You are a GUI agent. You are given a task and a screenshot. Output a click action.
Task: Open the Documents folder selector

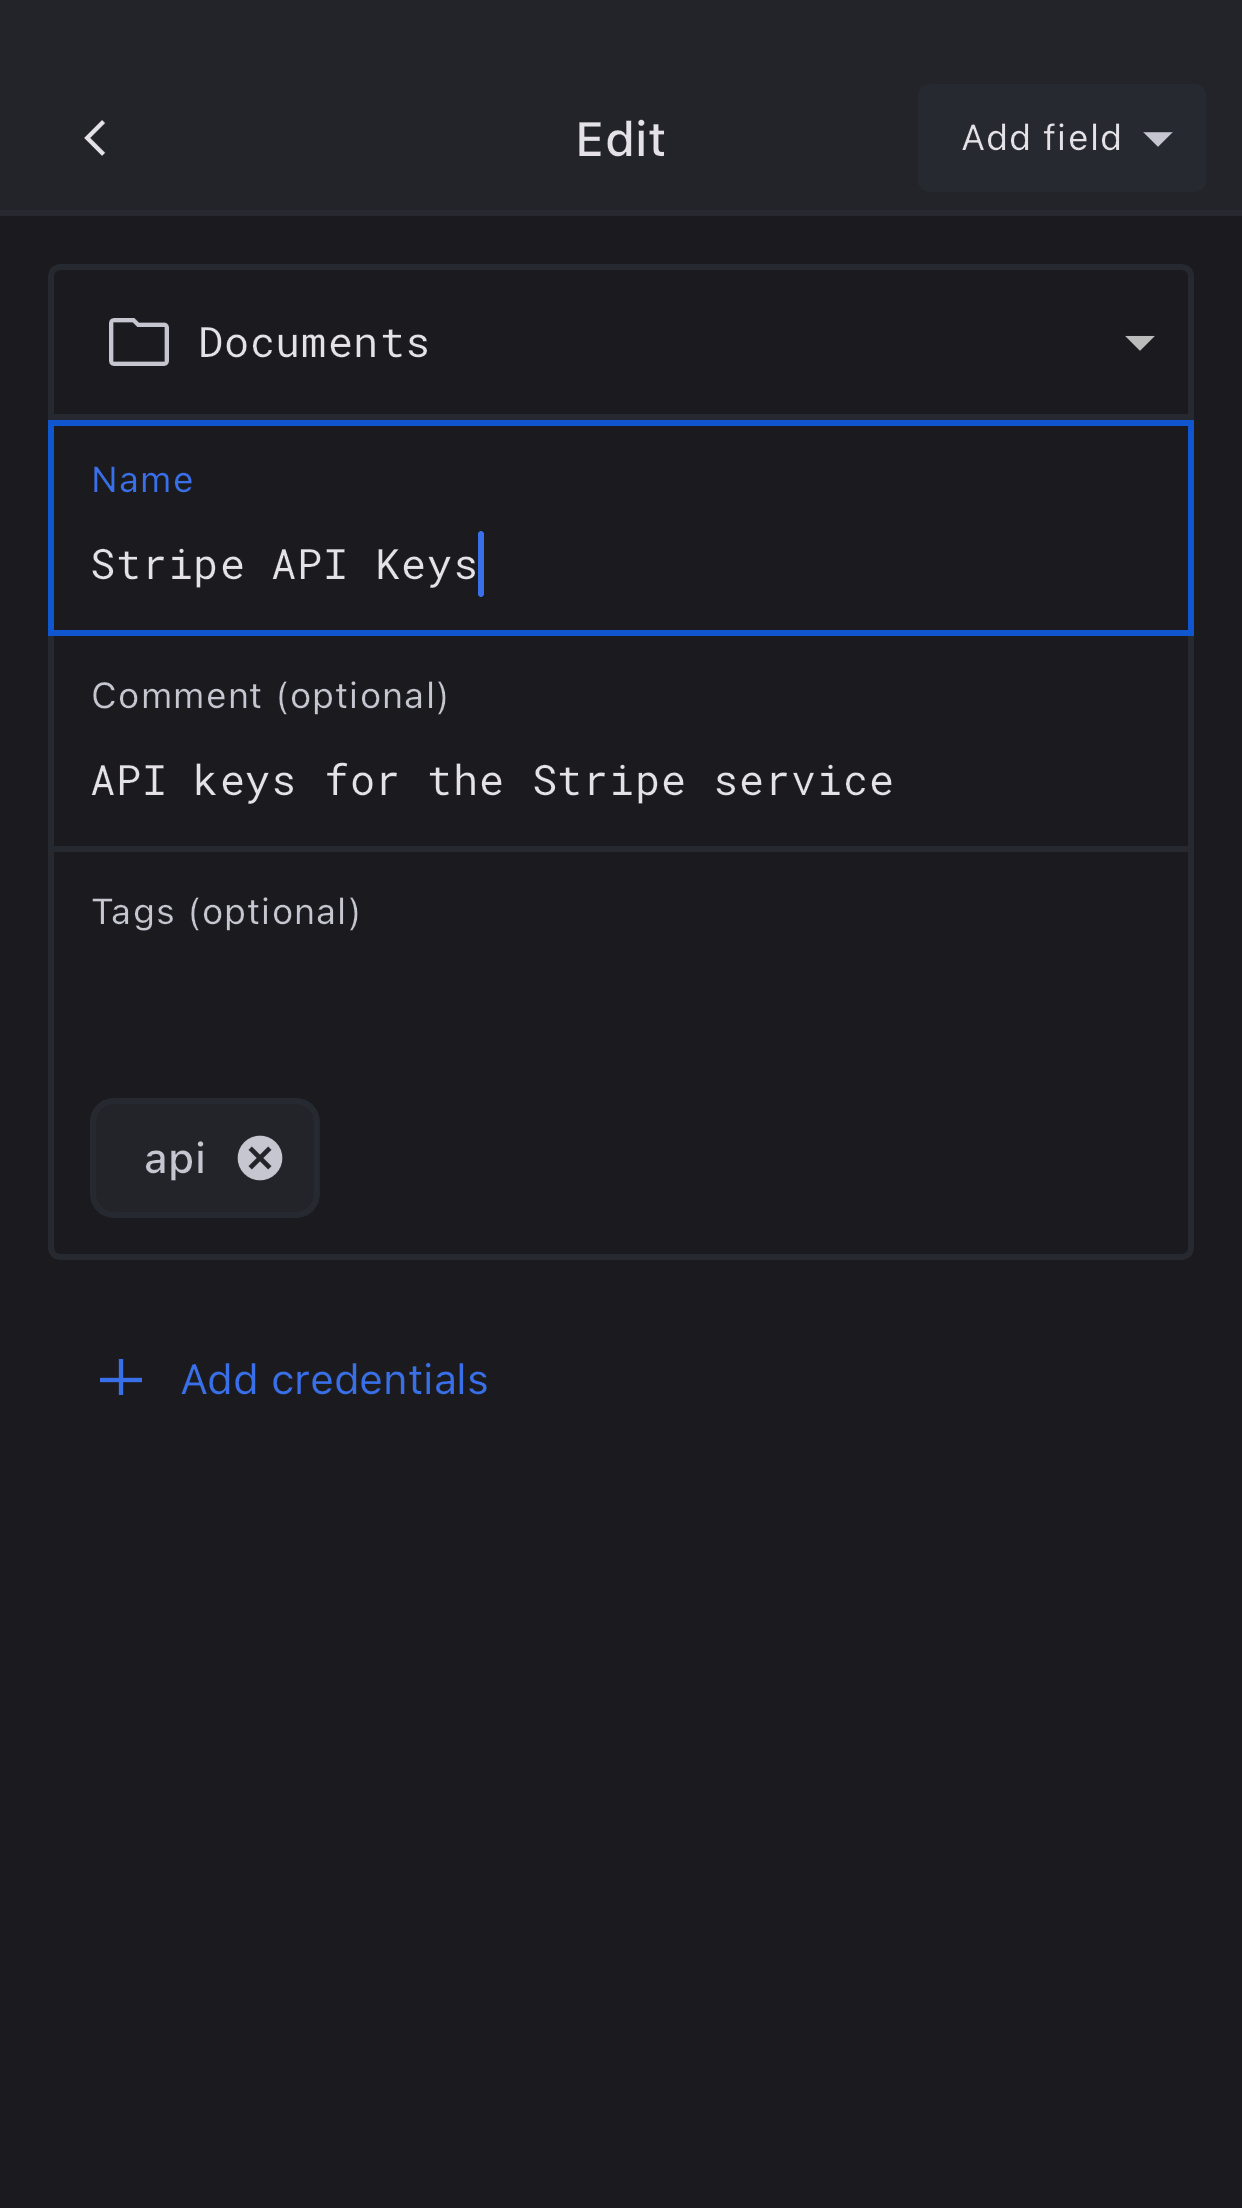point(620,343)
